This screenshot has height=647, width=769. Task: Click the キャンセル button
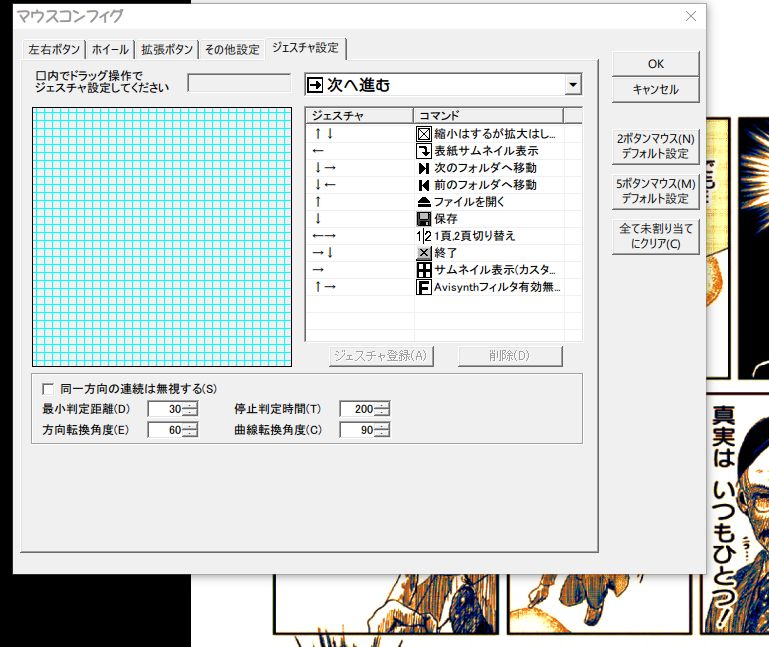655,89
